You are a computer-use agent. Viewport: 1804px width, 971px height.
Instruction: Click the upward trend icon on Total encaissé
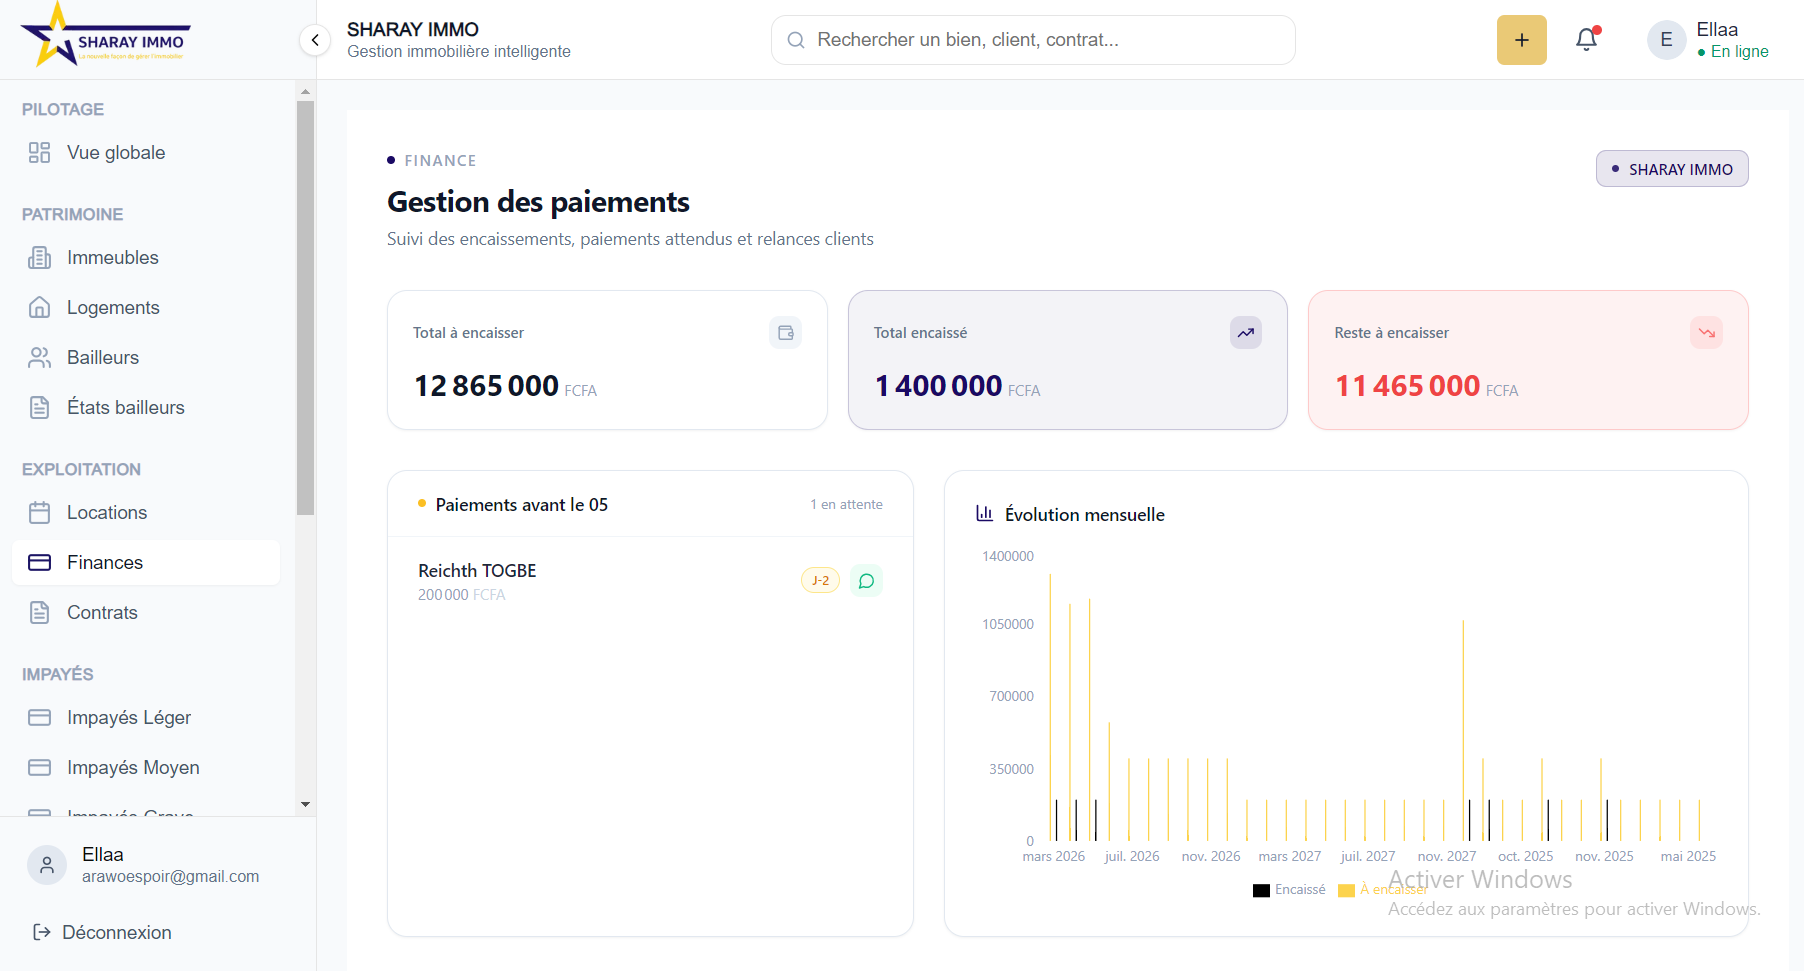coord(1245,333)
